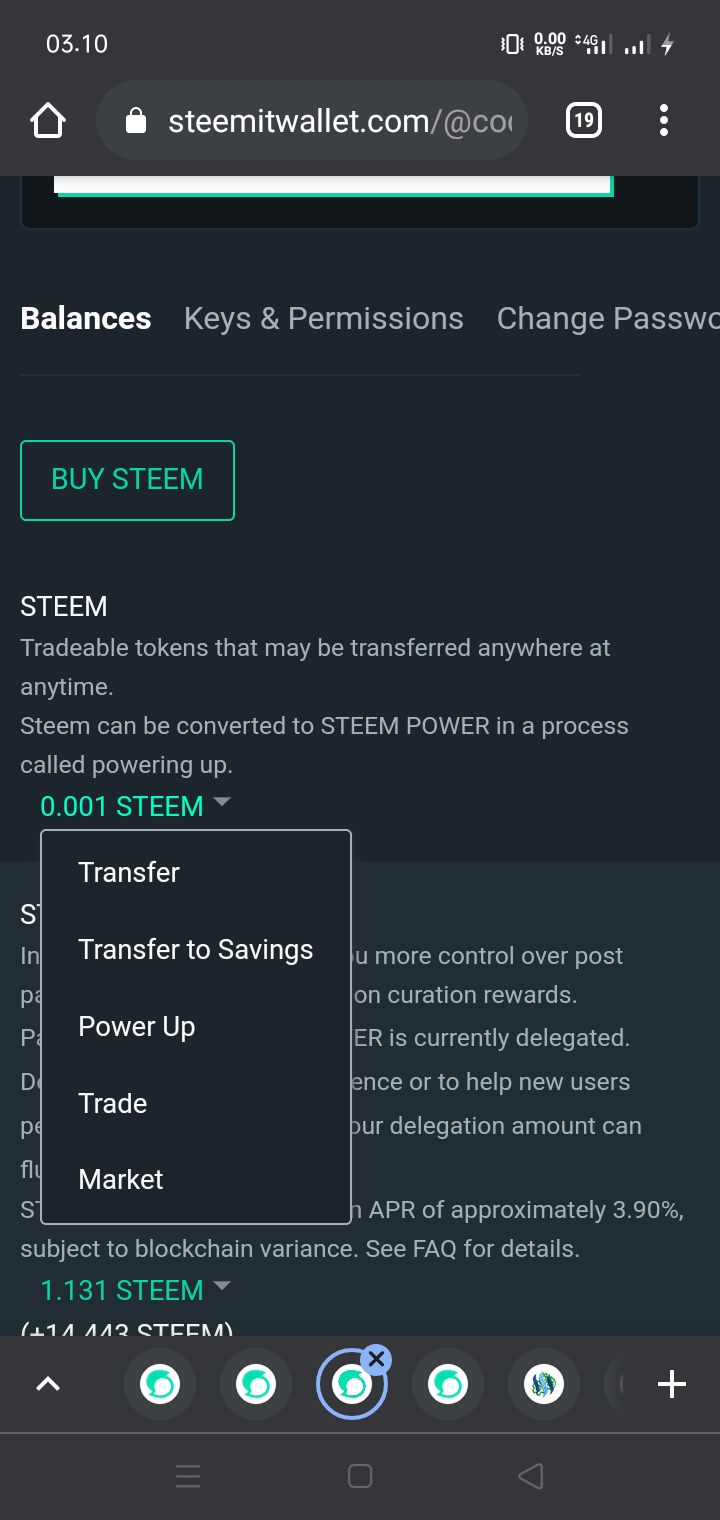Tap the lock icon in address bar
This screenshot has height=1520, width=720.
click(x=135, y=122)
